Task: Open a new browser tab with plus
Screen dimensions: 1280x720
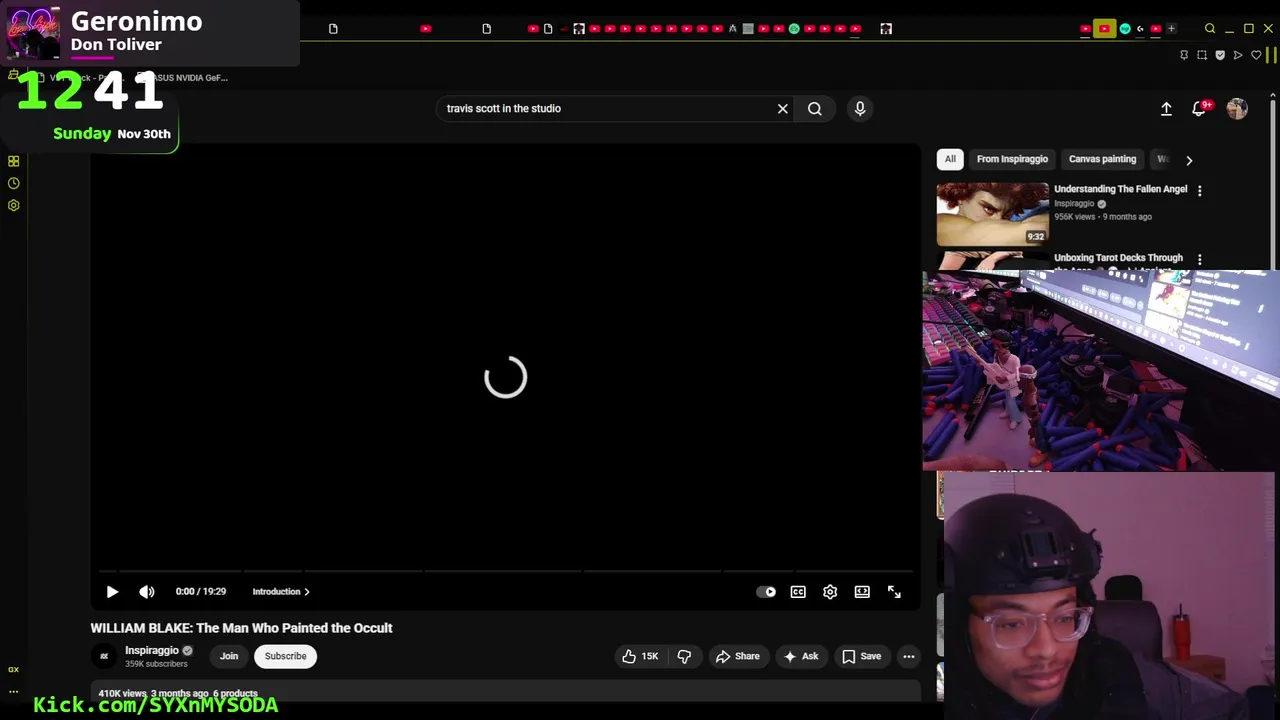Action: pos(1171,28)
